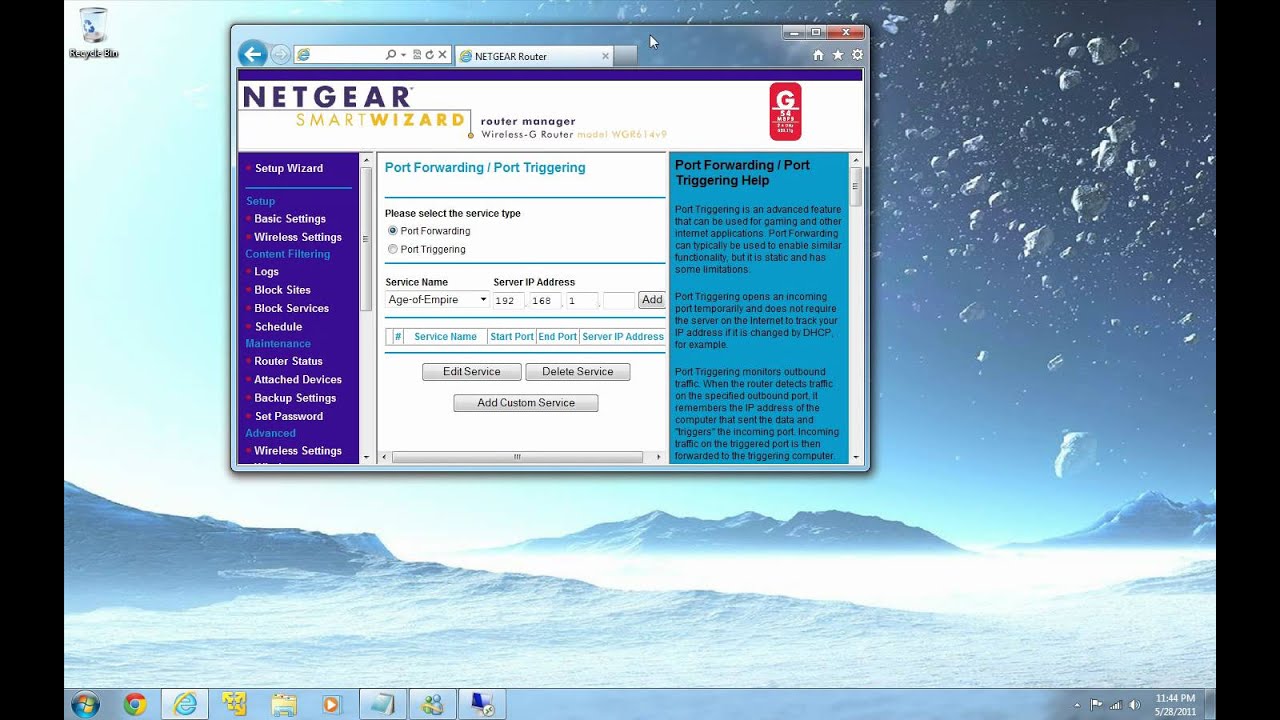This screenshot has width=1280, height=720.
Task: Open Windows Explorer folder on taskbar
Action: (284, 704)
